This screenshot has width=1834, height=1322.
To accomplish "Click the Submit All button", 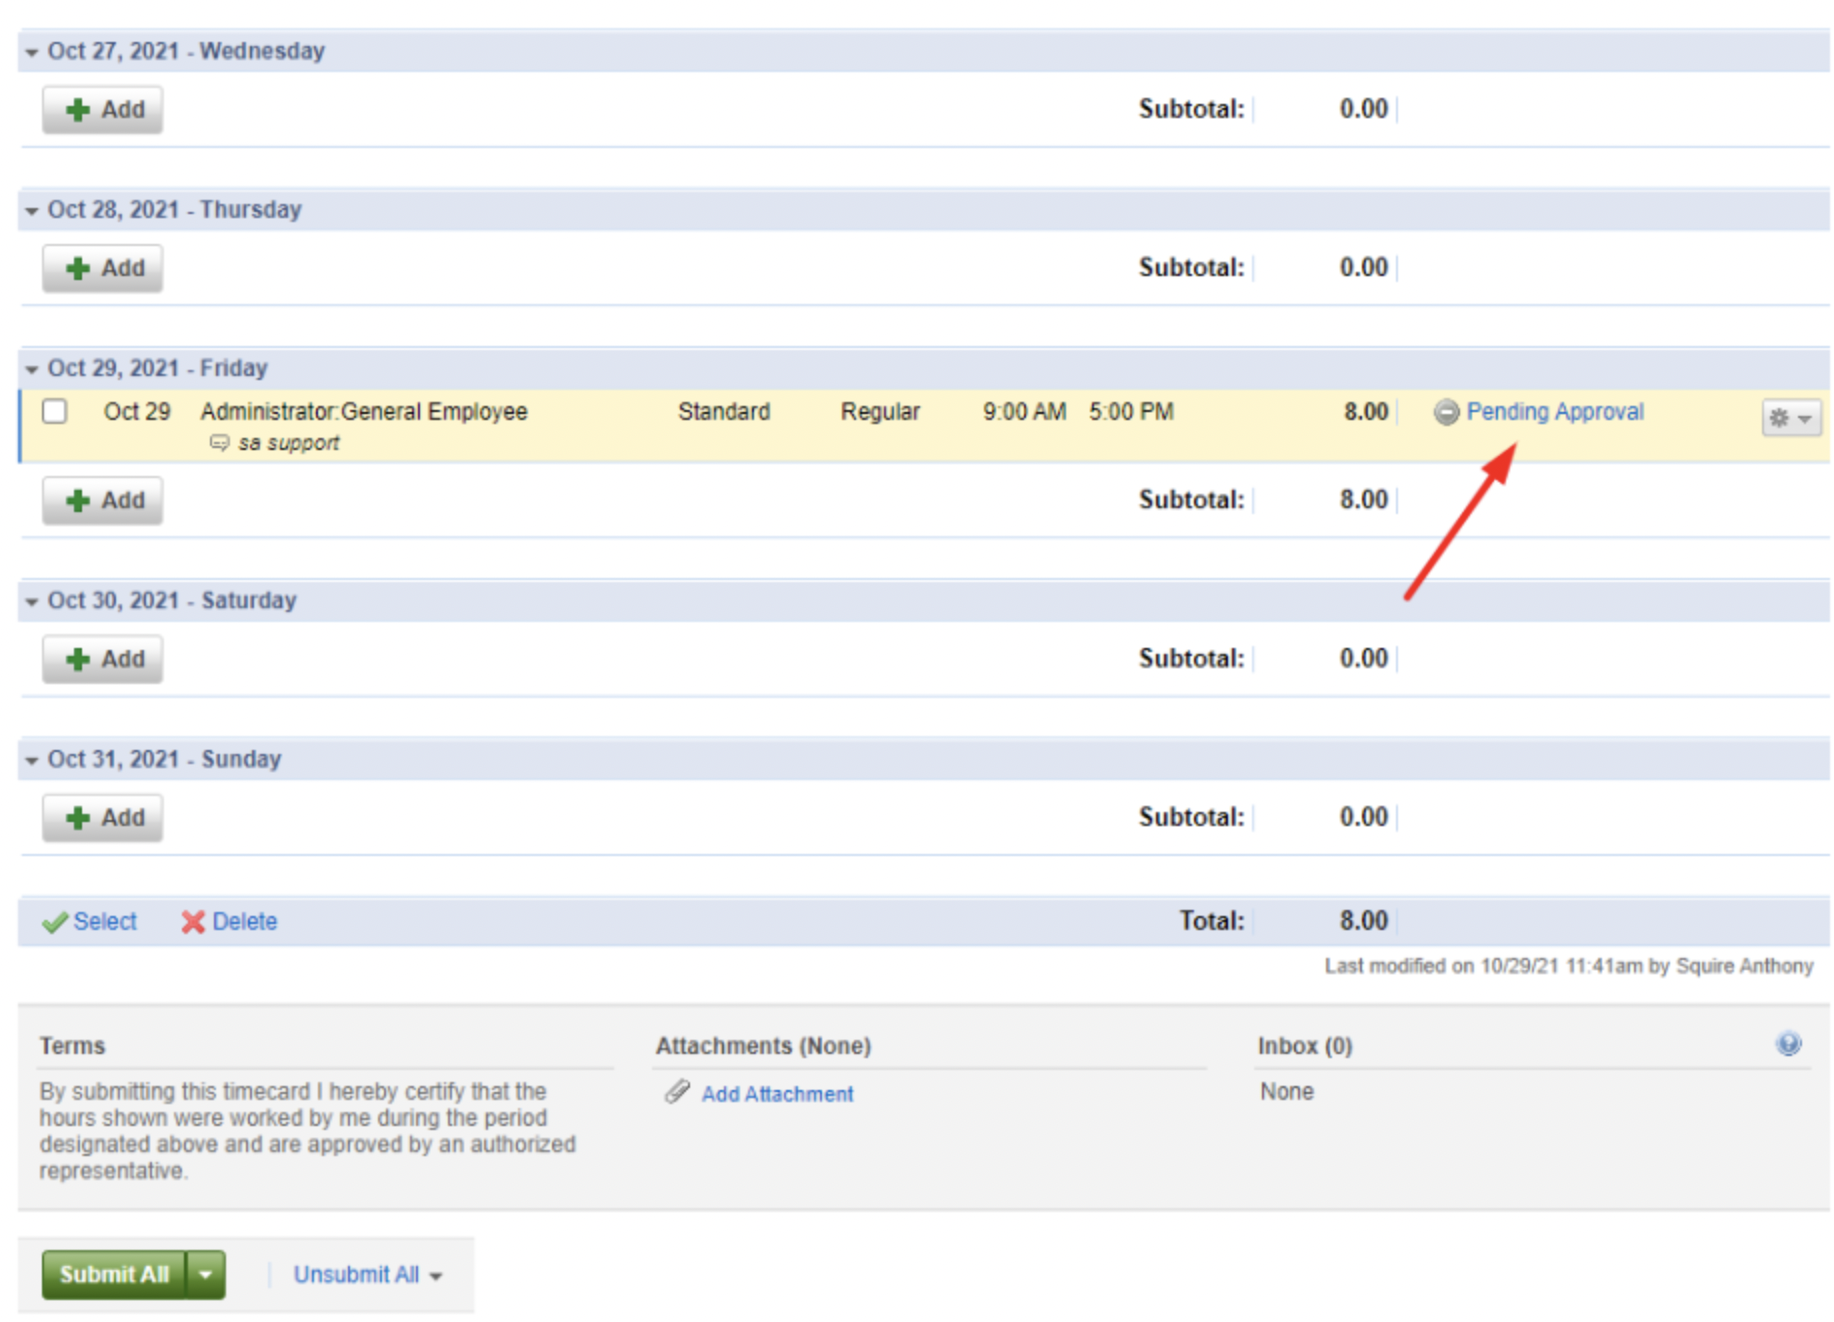I will 114,1275.
